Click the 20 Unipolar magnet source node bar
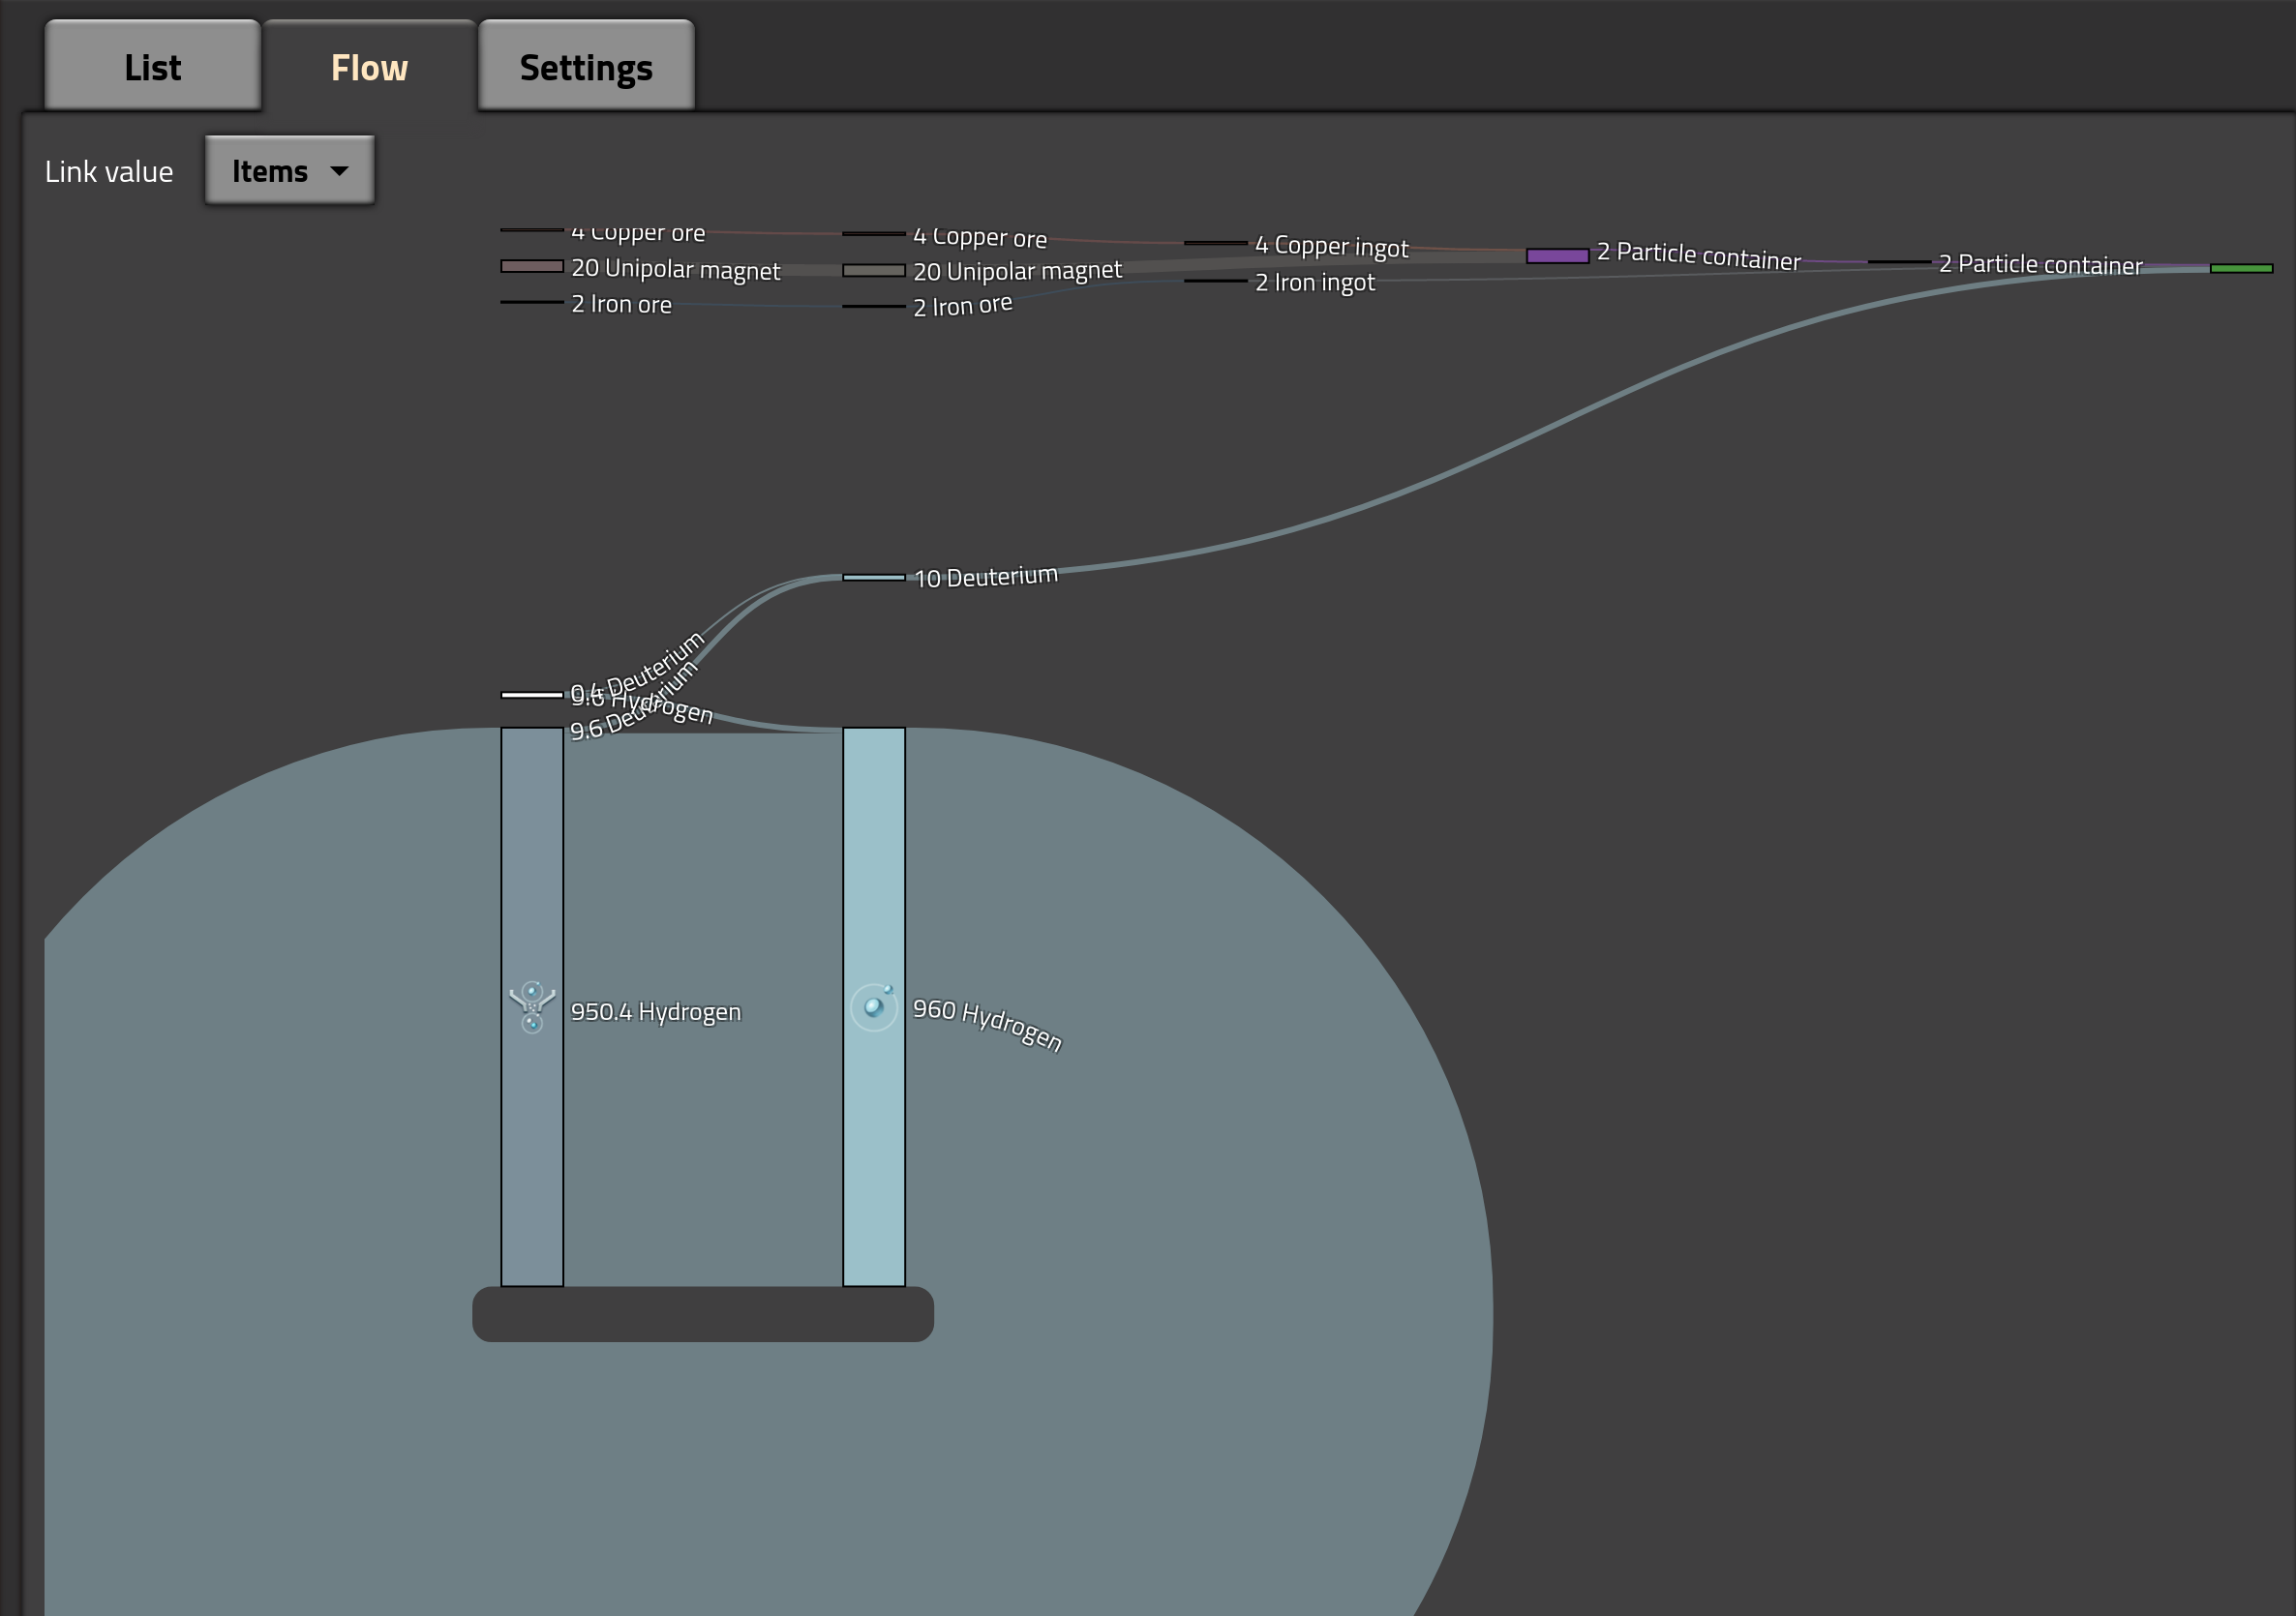Screen dimensions: 2296x1616 tap(532, 266)
